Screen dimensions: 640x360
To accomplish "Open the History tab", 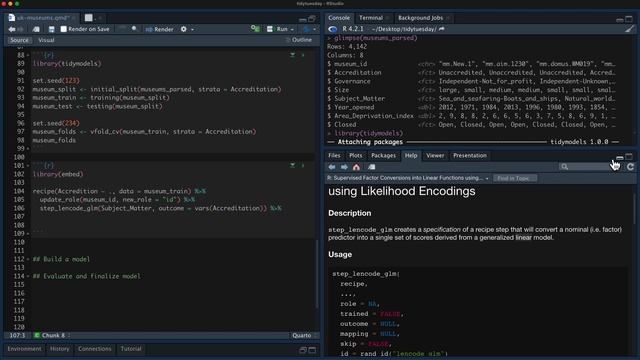I will pyautogui.click(x=60, y=349).
